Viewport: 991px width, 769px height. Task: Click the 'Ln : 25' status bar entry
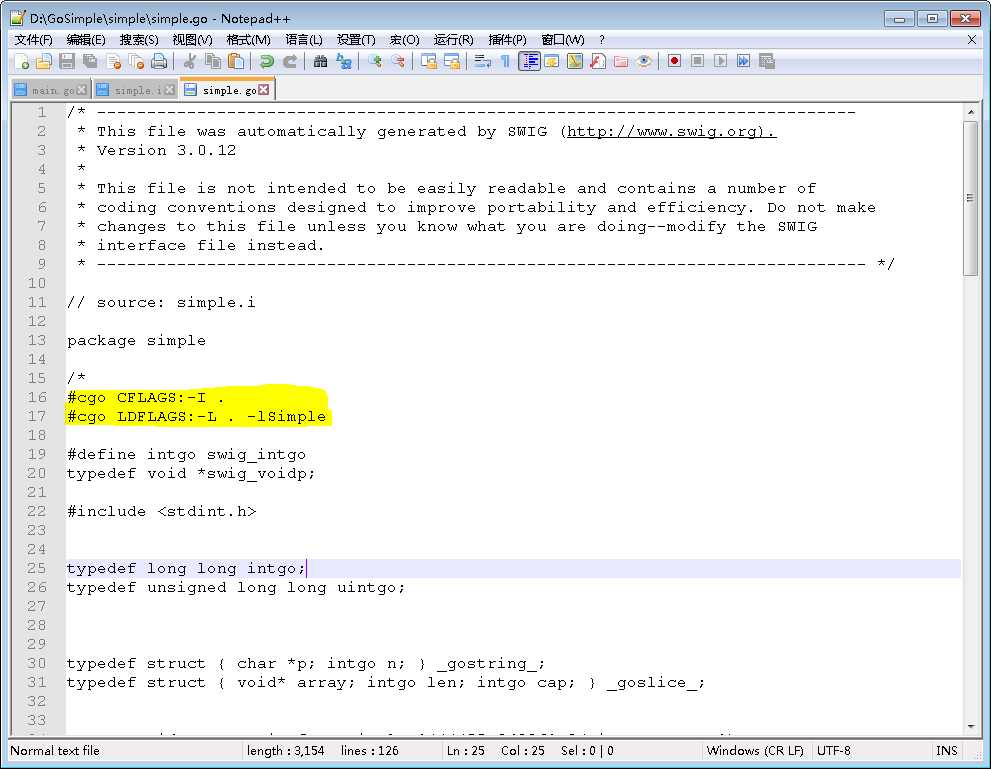[466, 751]
